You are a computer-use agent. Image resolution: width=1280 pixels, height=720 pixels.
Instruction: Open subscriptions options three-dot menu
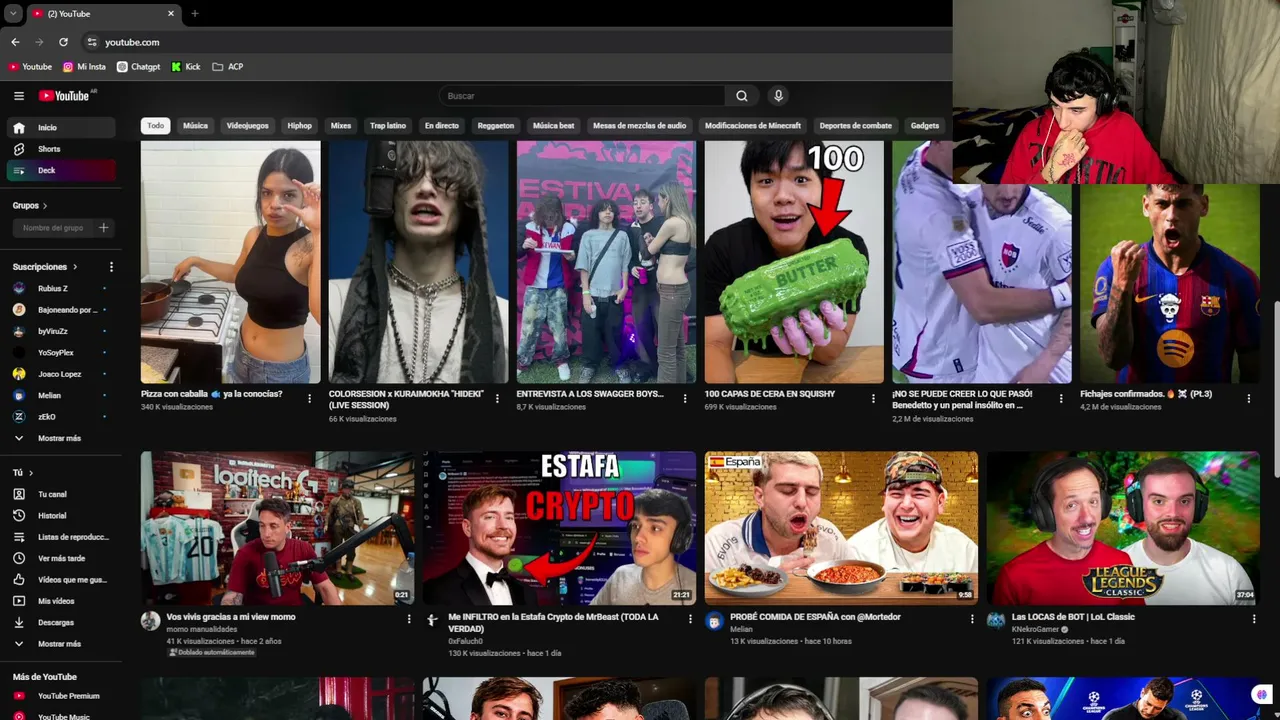[x=111, y=267]
